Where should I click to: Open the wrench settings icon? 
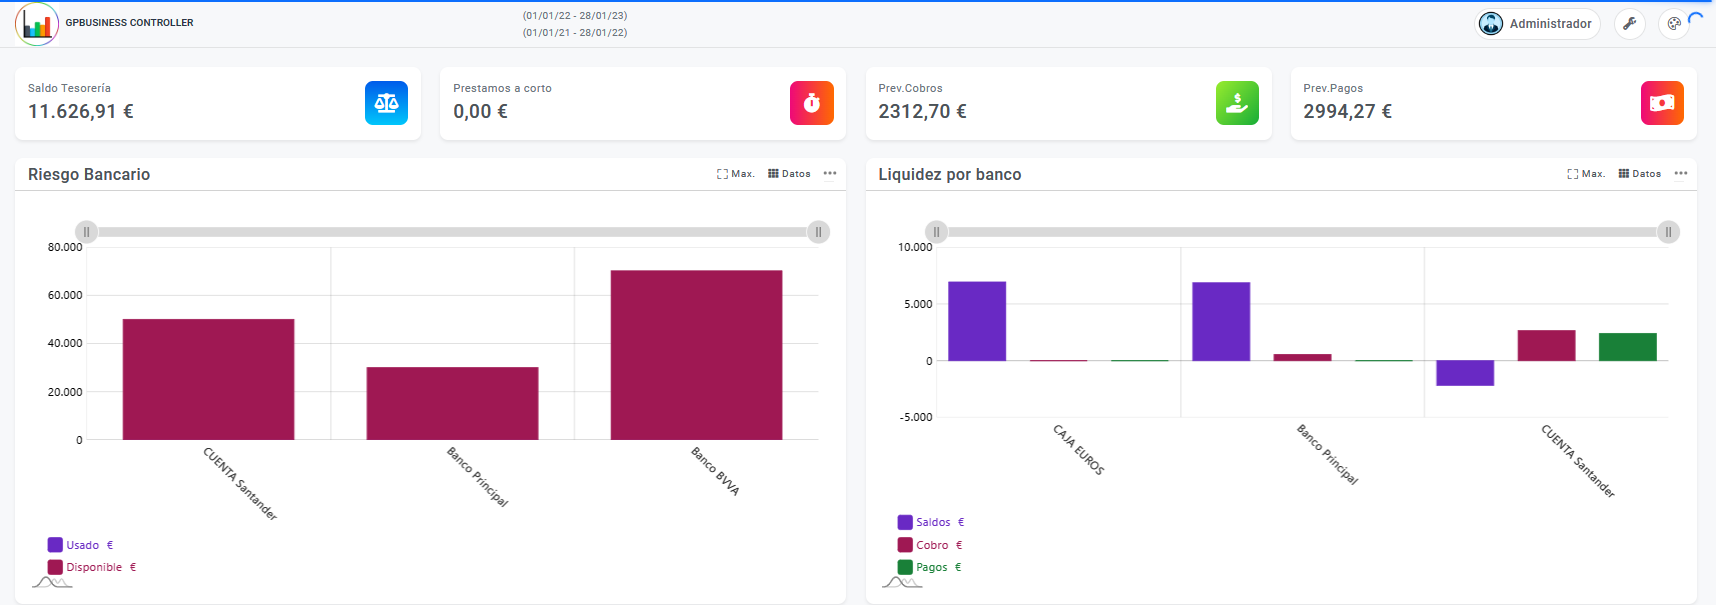tap(1629, 24)
